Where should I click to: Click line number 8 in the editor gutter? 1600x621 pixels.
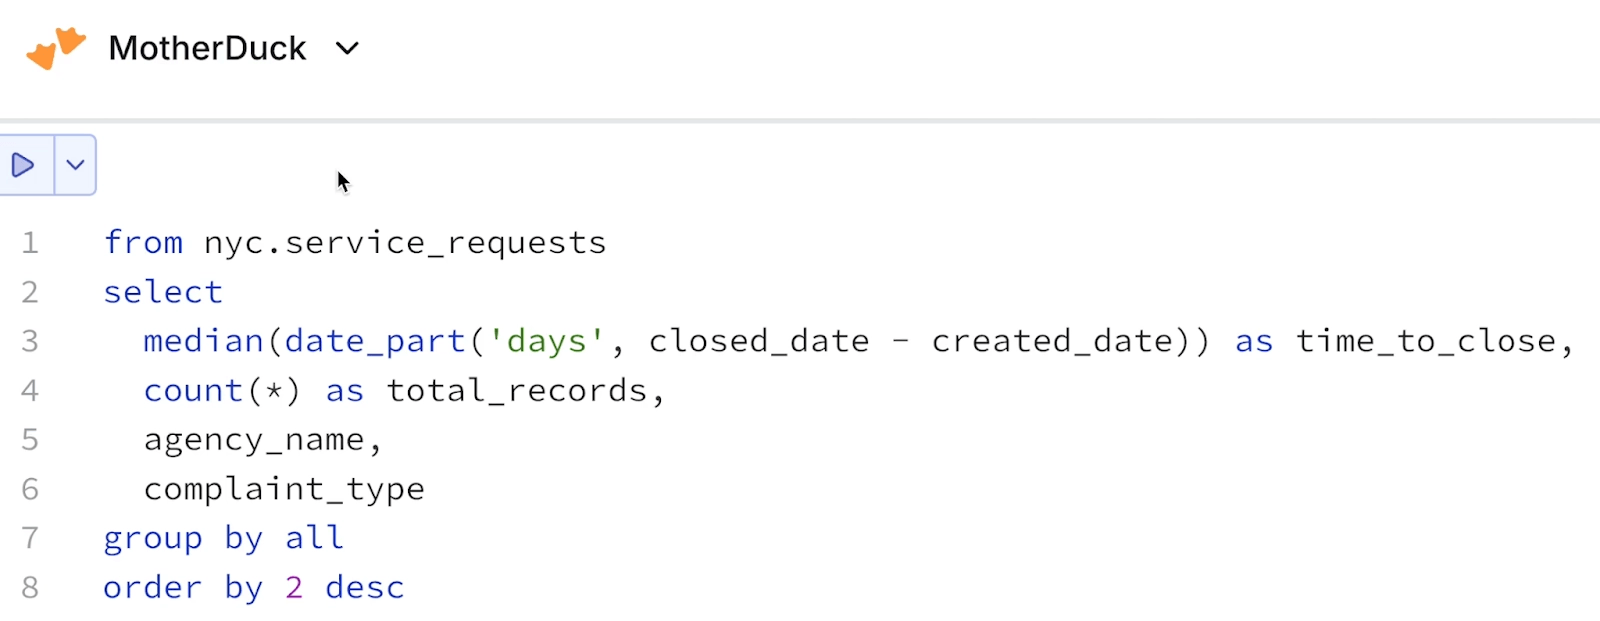point(30,587)
